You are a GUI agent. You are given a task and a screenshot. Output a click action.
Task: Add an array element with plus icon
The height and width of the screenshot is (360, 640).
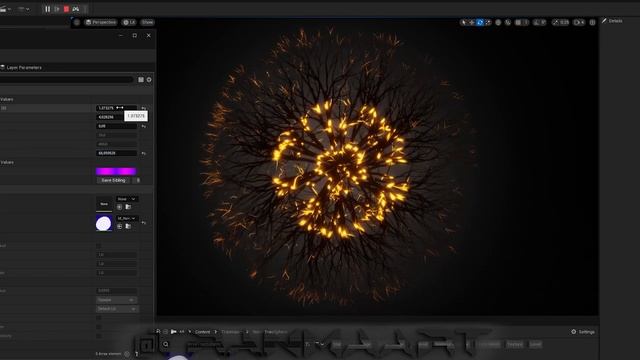127,354
